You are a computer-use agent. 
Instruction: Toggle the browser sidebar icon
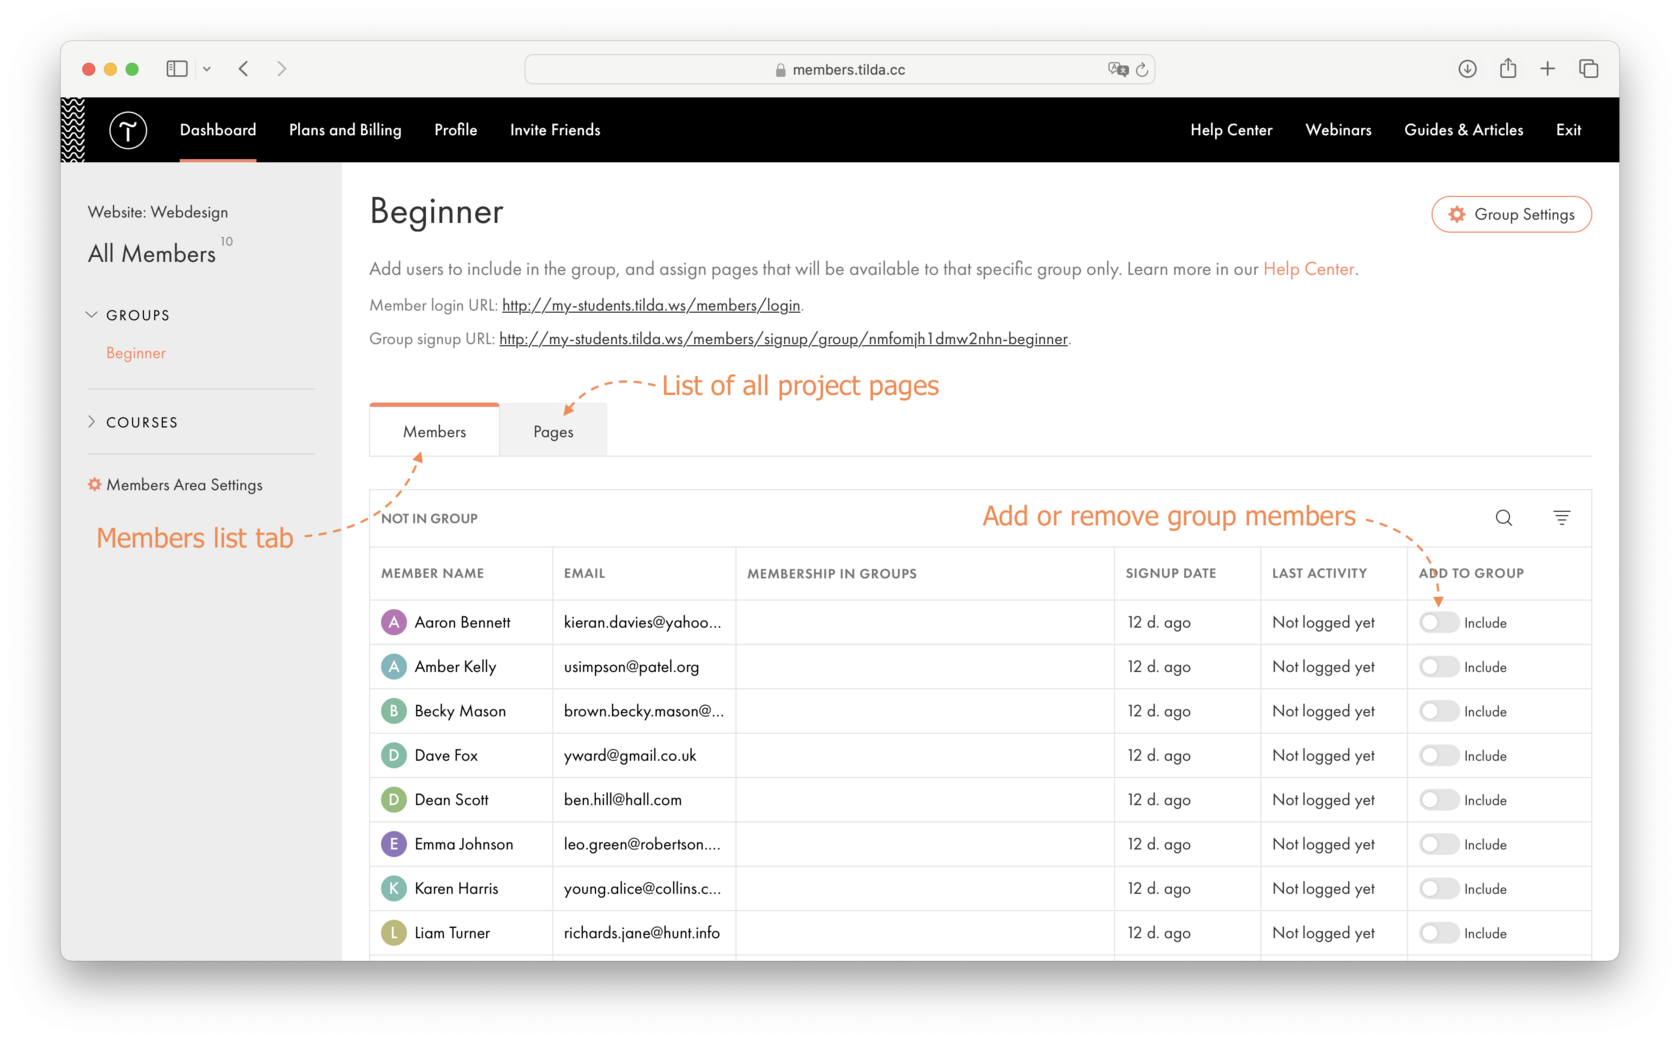click(176, 68)
